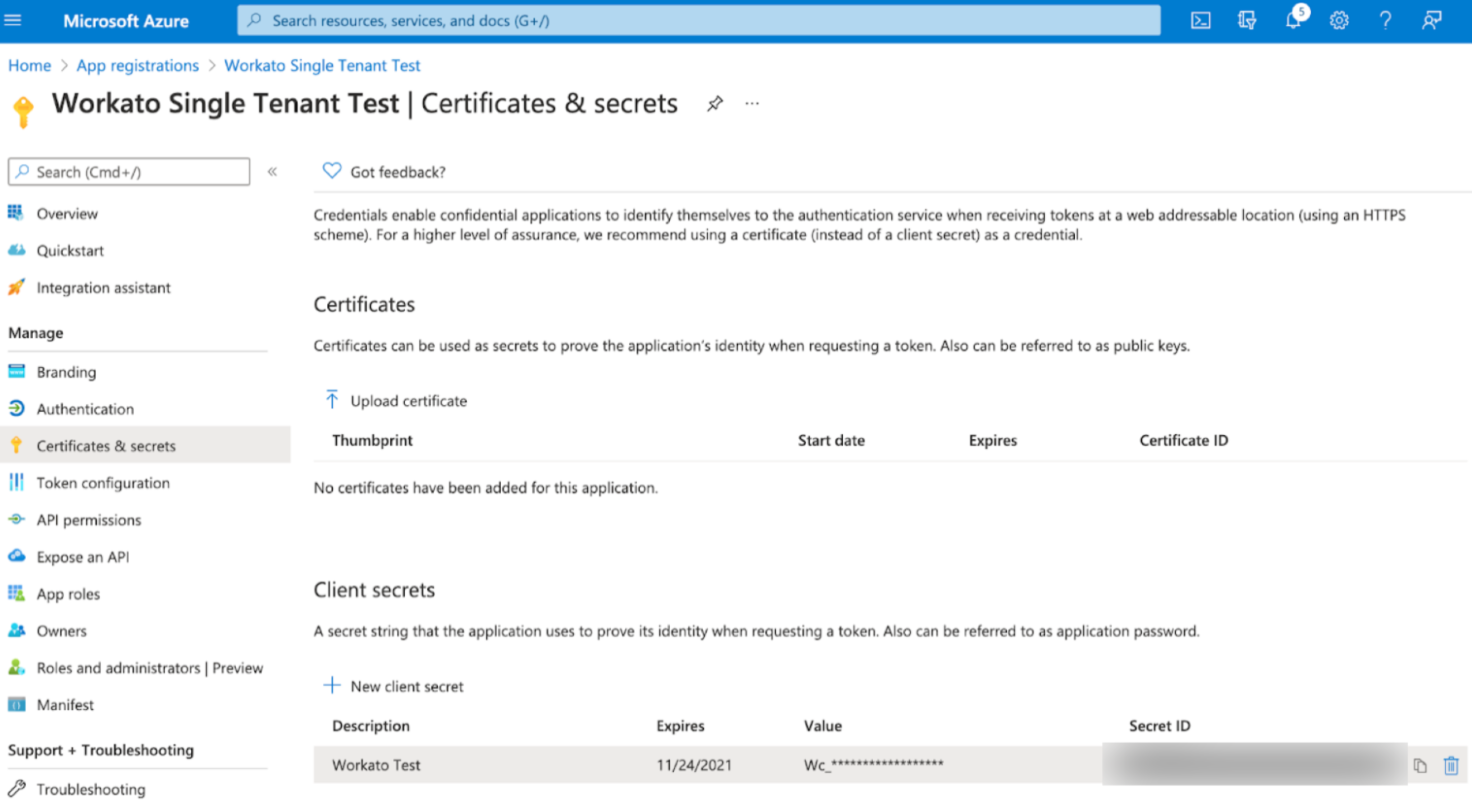1472x812 pixels.
Task: Click the Start date column header
Action: pos(831,440)
